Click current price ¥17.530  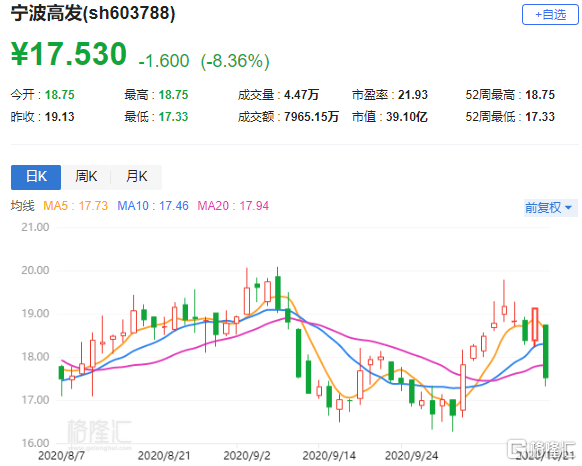click(69, 54)
